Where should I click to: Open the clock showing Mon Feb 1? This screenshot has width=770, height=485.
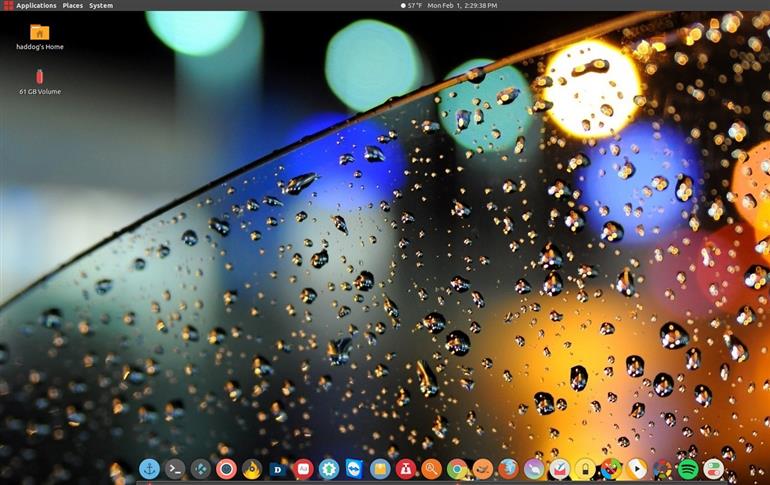pyautogui.click(x=462, y=5)
